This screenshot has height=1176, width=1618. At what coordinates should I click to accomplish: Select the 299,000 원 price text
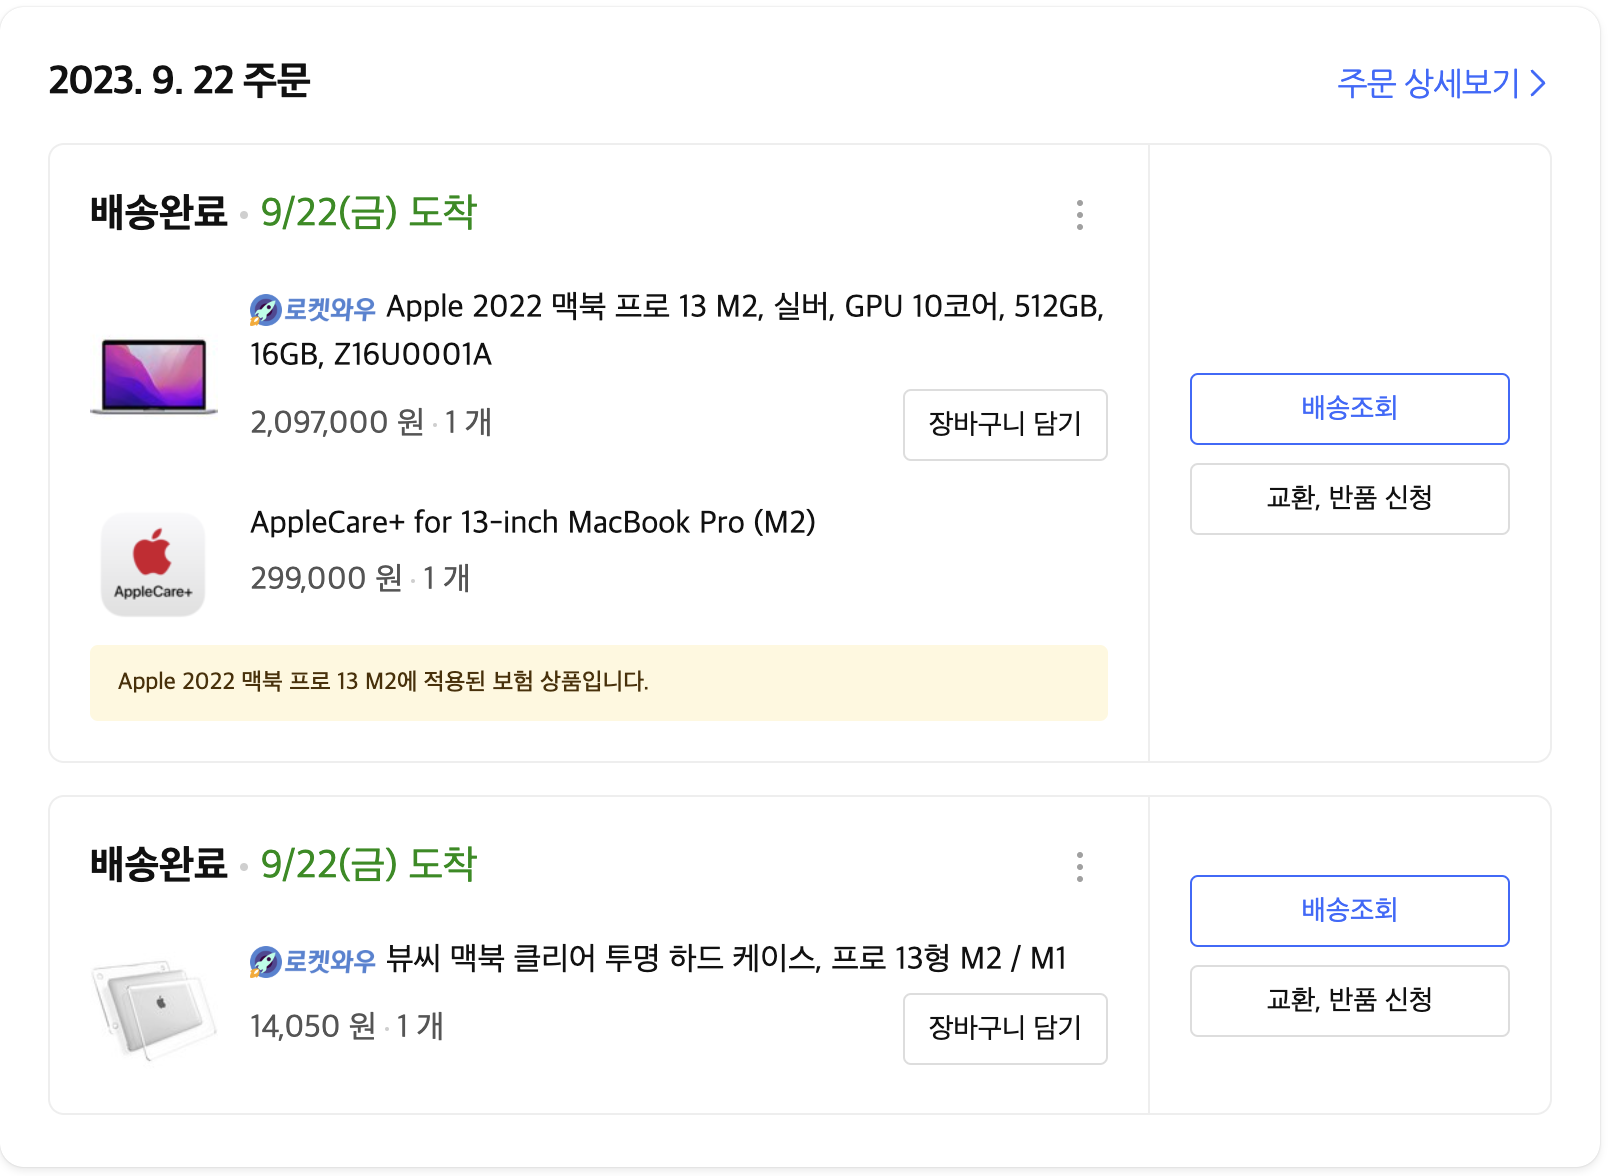point(326,578)
